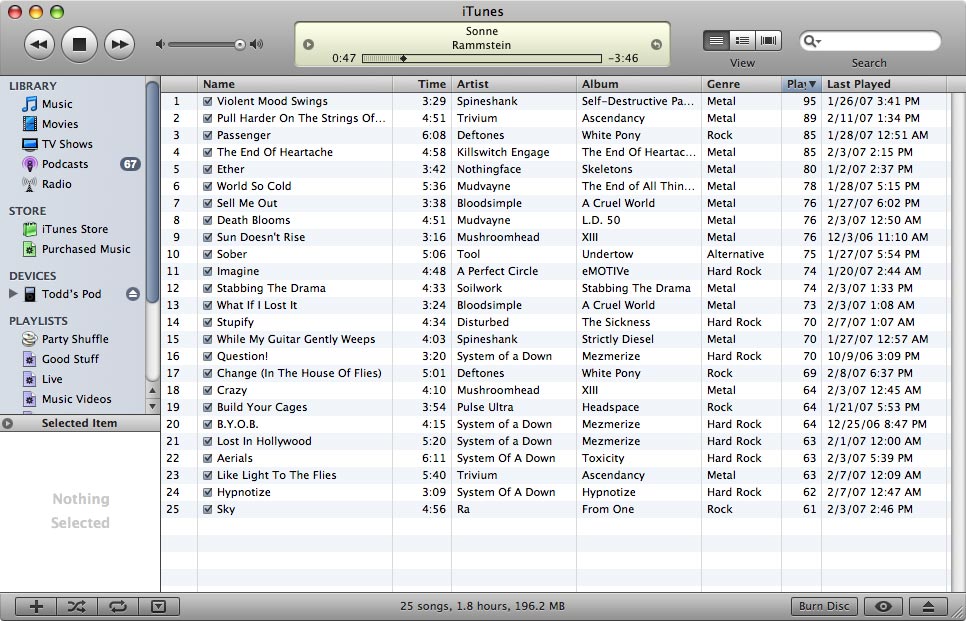Uncheck the Death Blooms checkbox
The height and width of the screenshot is (621, 966).
click(208, 220)
